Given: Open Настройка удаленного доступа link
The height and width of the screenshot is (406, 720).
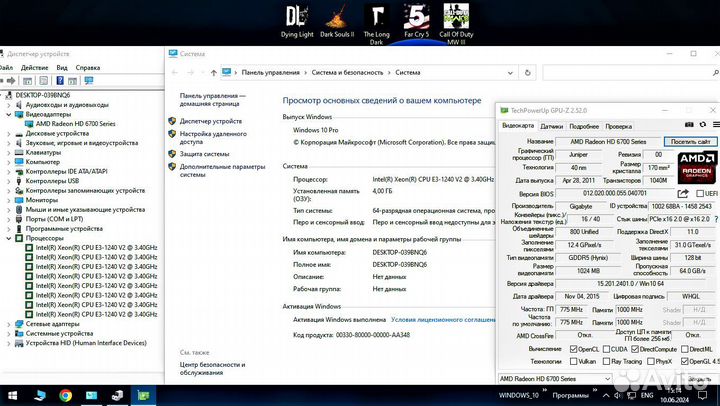Looking at the screenshot, I should tap(213, 138).
